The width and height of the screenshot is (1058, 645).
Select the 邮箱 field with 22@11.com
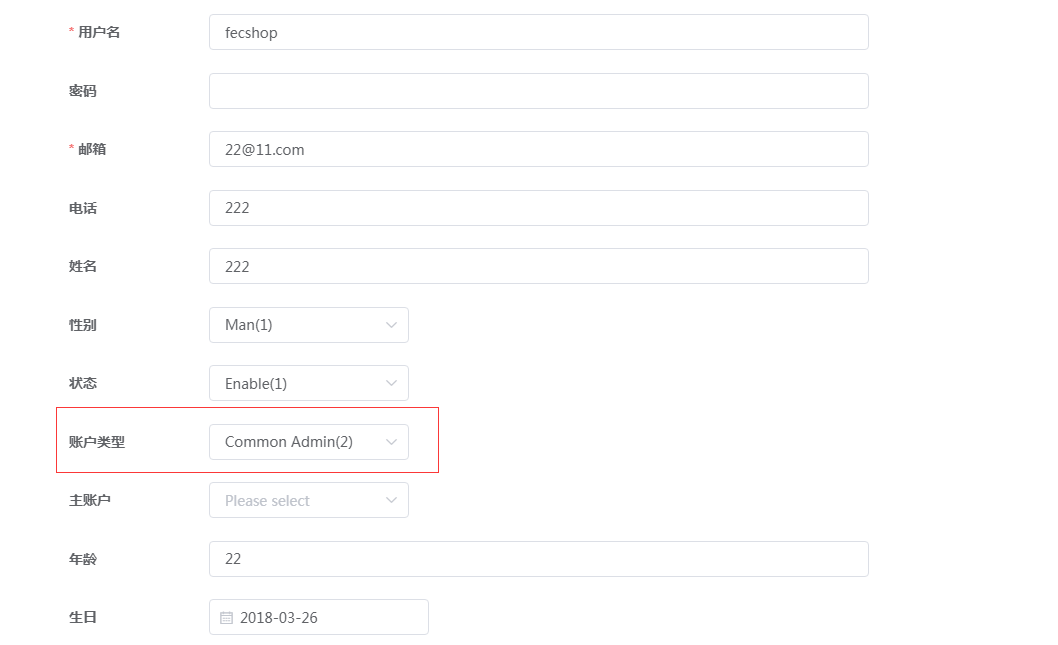538,149
